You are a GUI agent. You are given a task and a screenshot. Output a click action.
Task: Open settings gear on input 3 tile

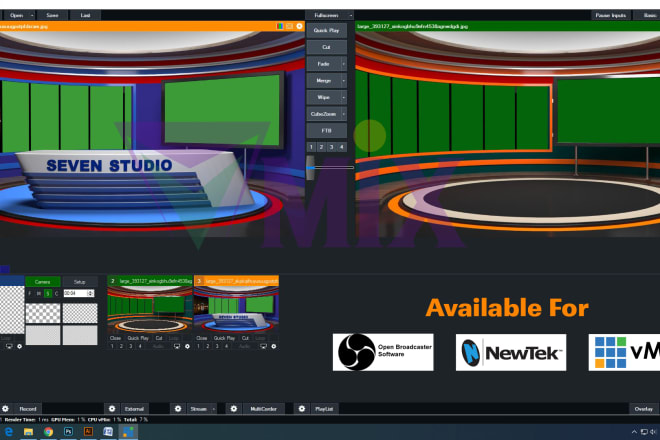274,346
